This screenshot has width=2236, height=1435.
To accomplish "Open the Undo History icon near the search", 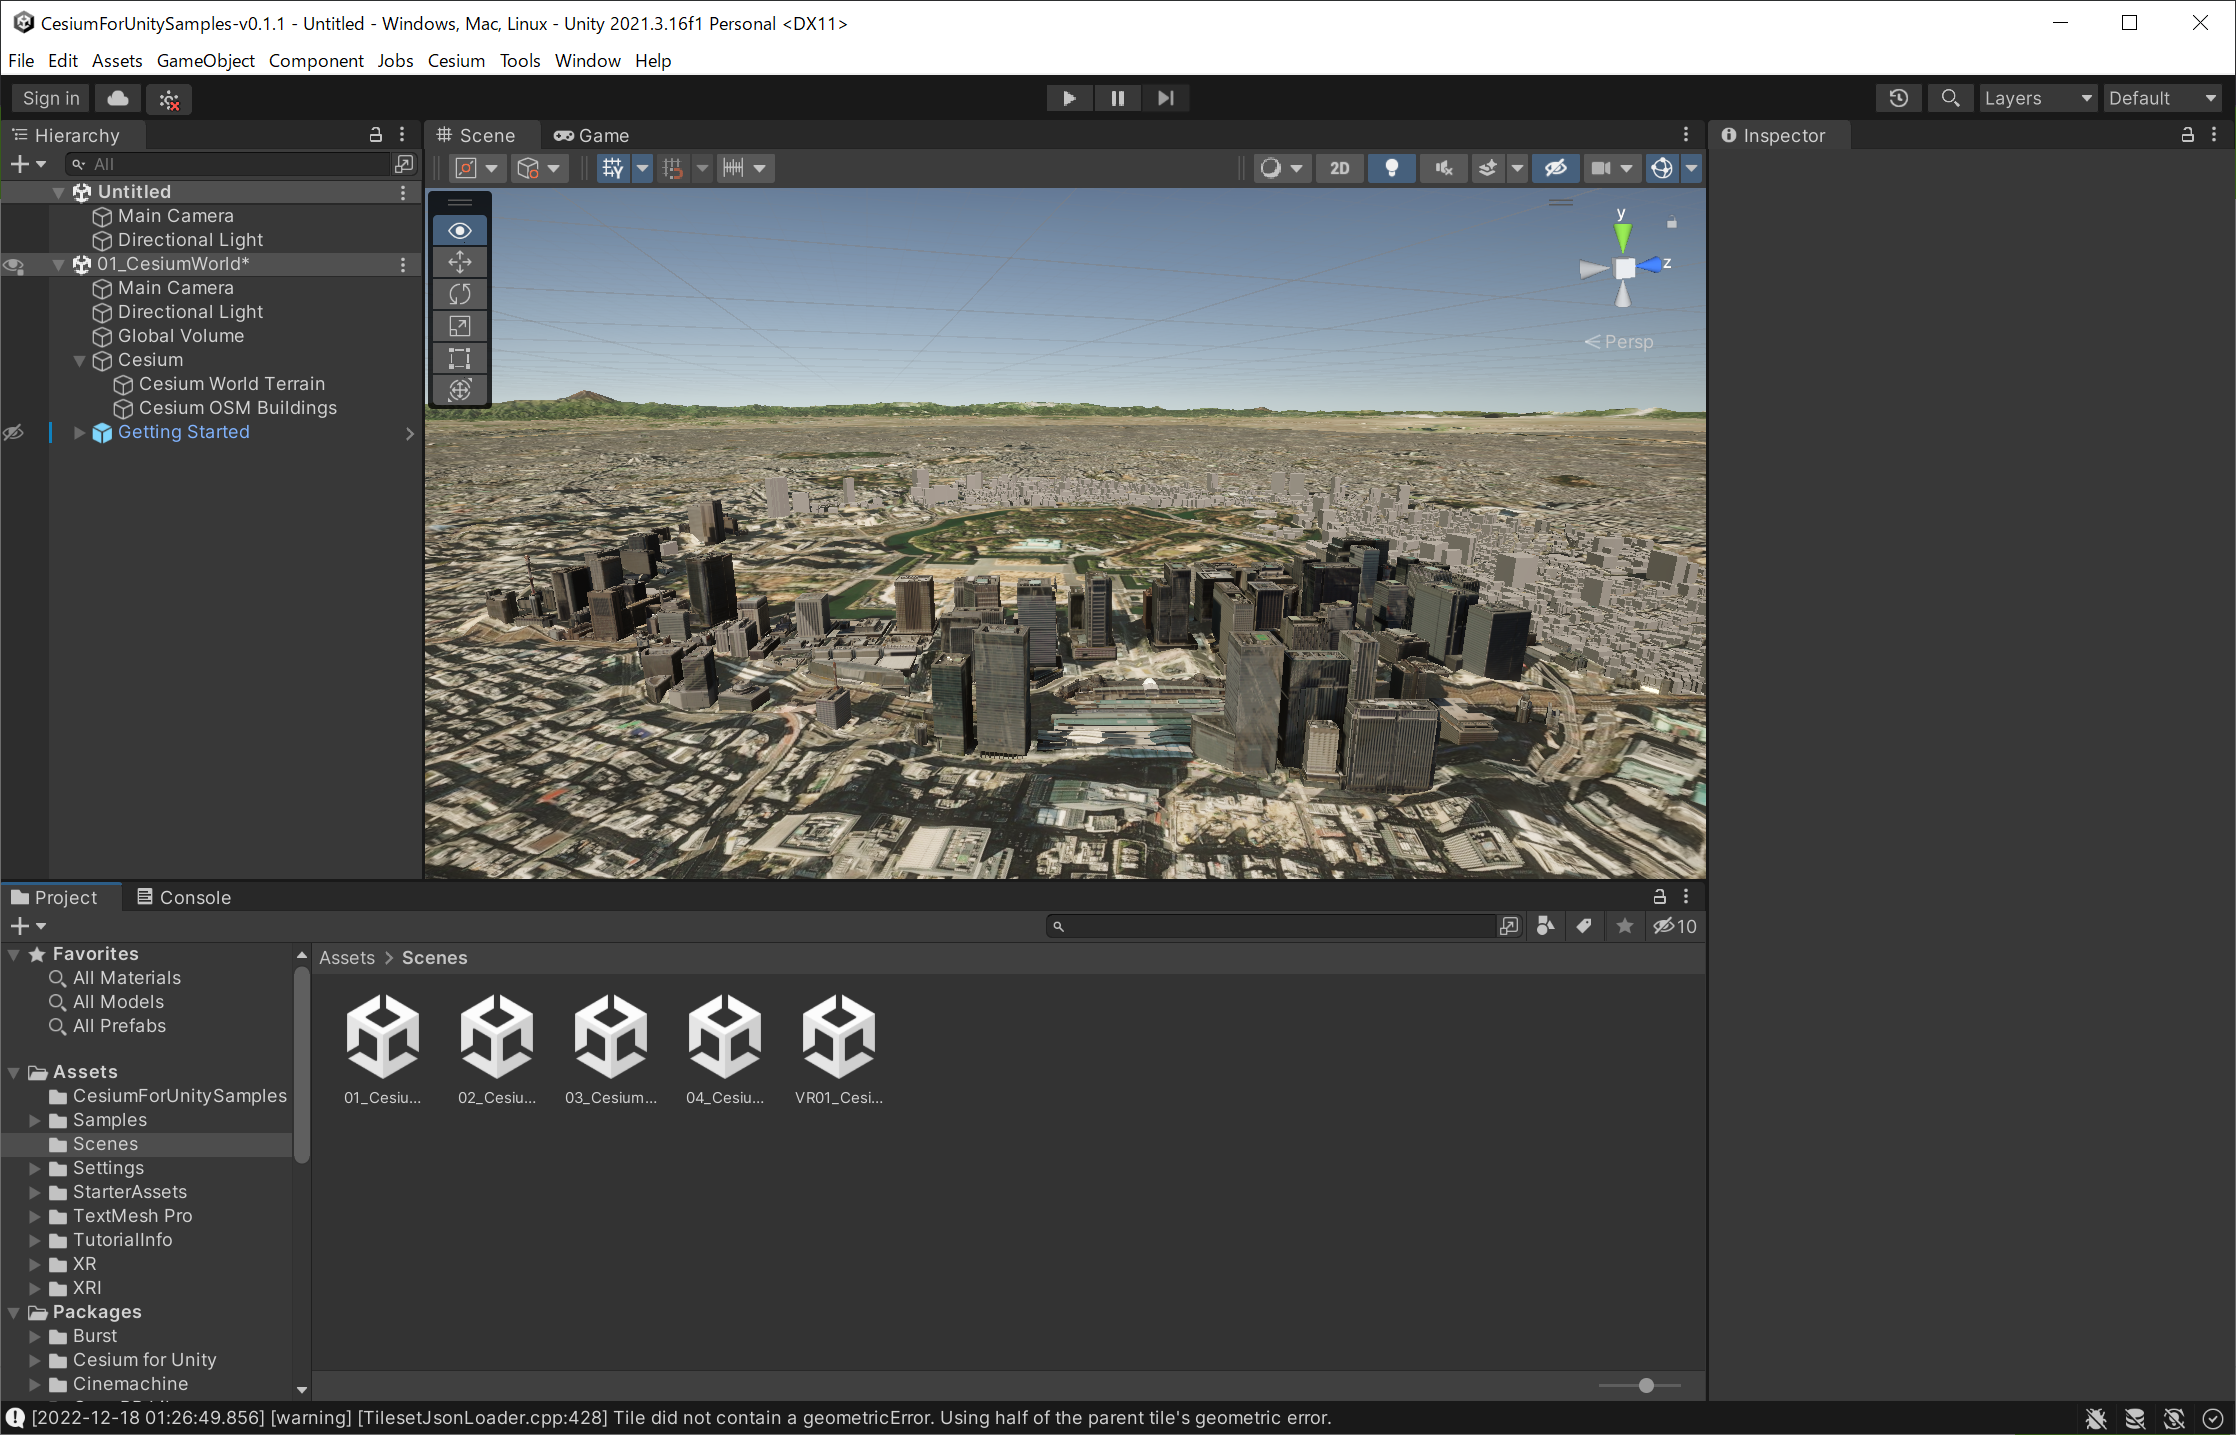I will click(1899, 98).
